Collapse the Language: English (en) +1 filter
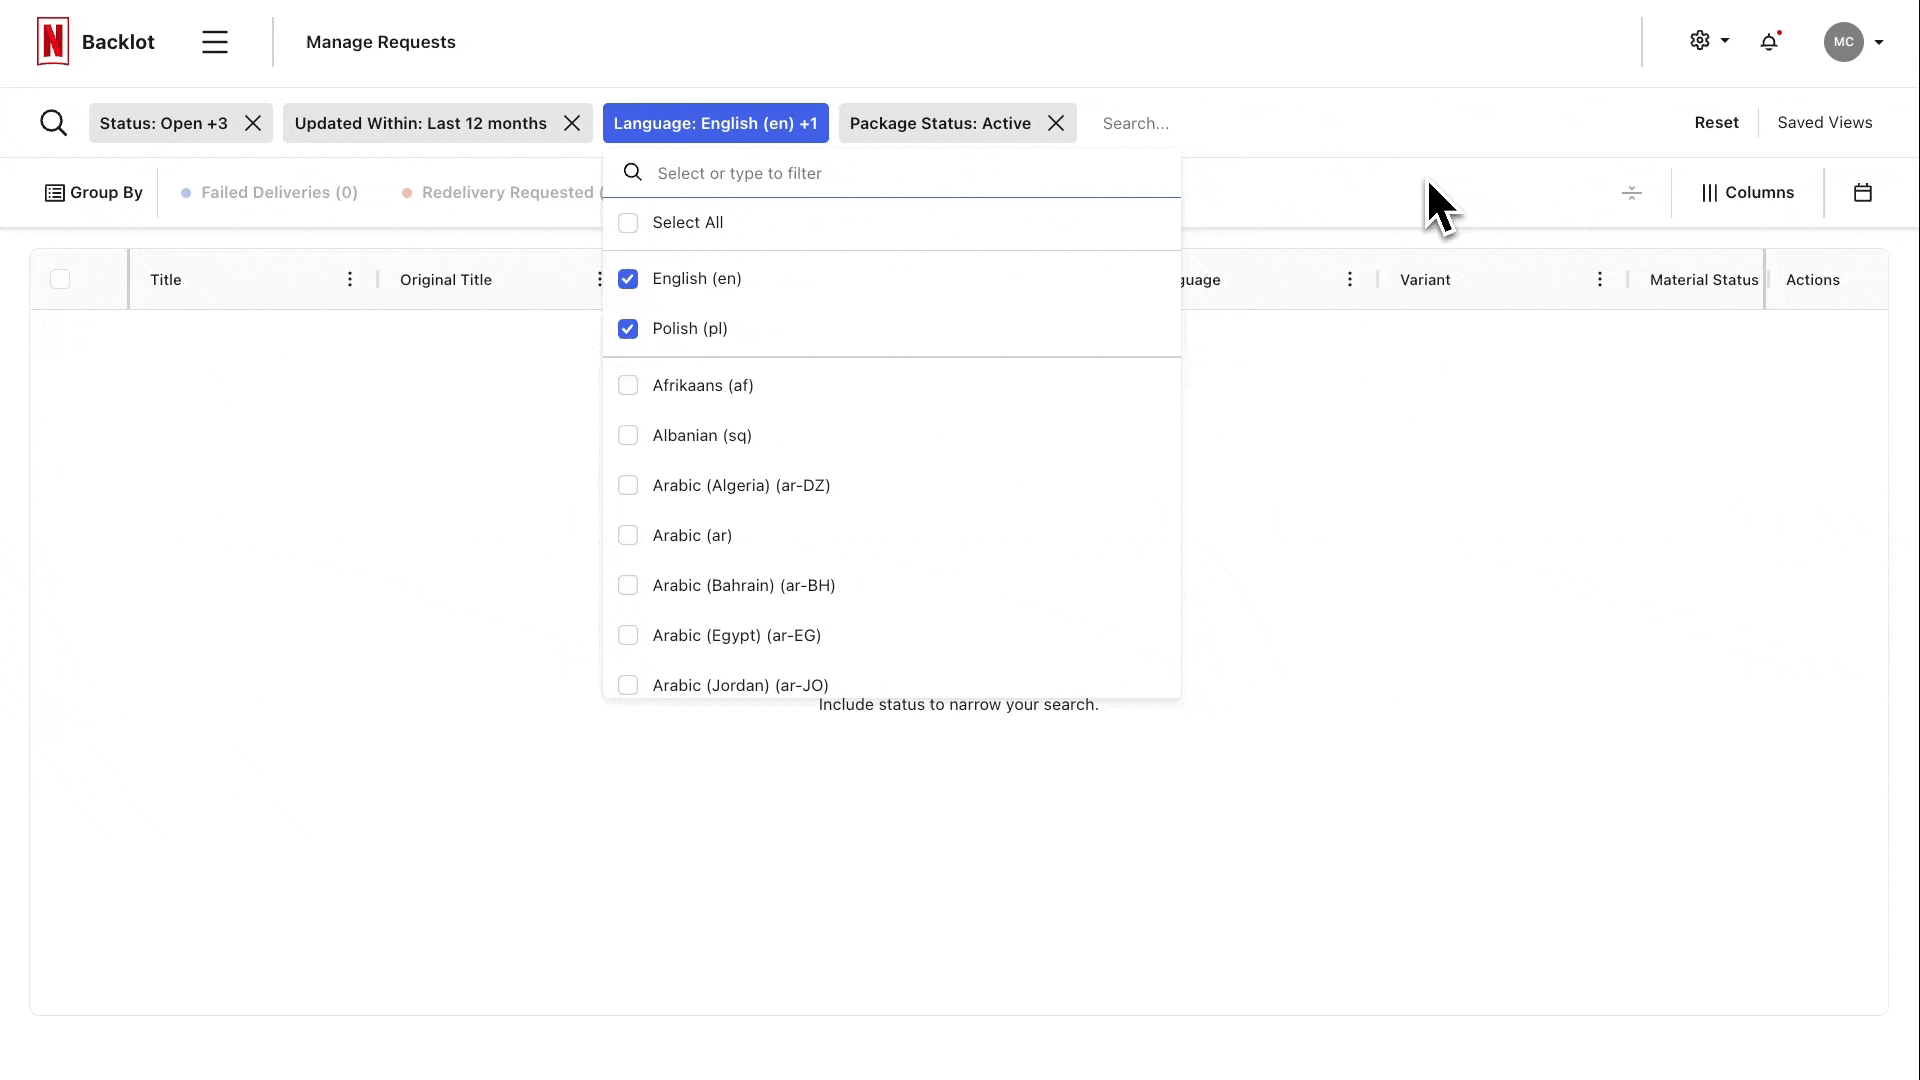The image size is (1920, 1080). point(715,123)
